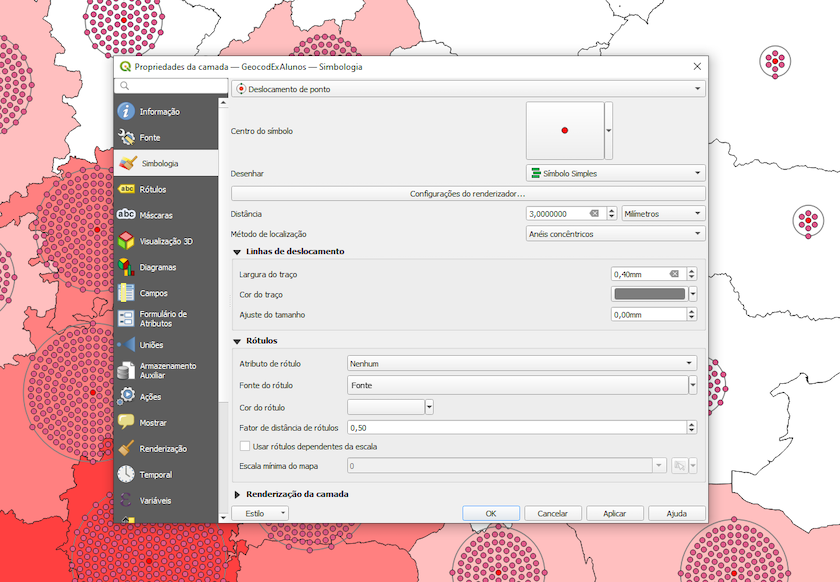Screen dimensions: 840x582
Task: Collapse the Linhas de deslocamento section
Action: coord(238,252)
